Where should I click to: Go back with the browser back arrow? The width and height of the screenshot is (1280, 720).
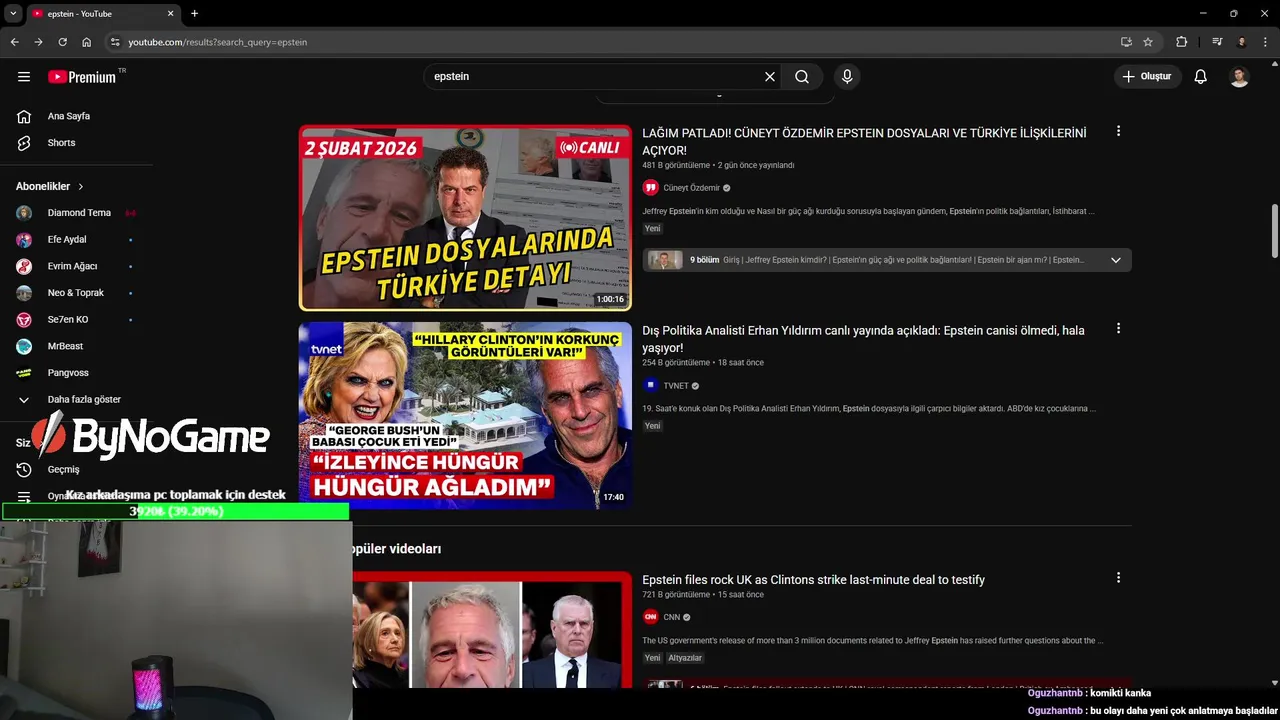click(x=14, y=42)
